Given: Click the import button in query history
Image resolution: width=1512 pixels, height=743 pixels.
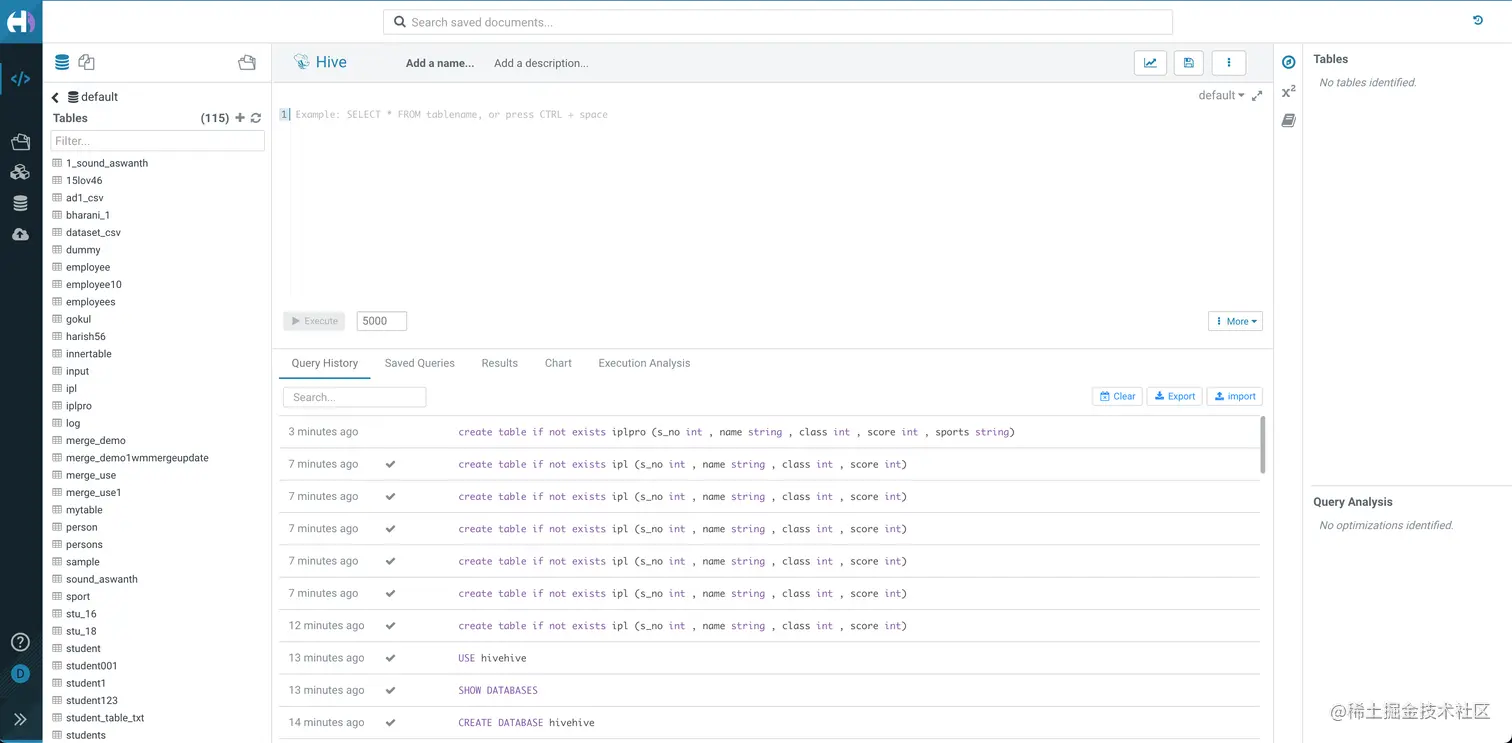Looking at the screenshot, I should 1235,396.
